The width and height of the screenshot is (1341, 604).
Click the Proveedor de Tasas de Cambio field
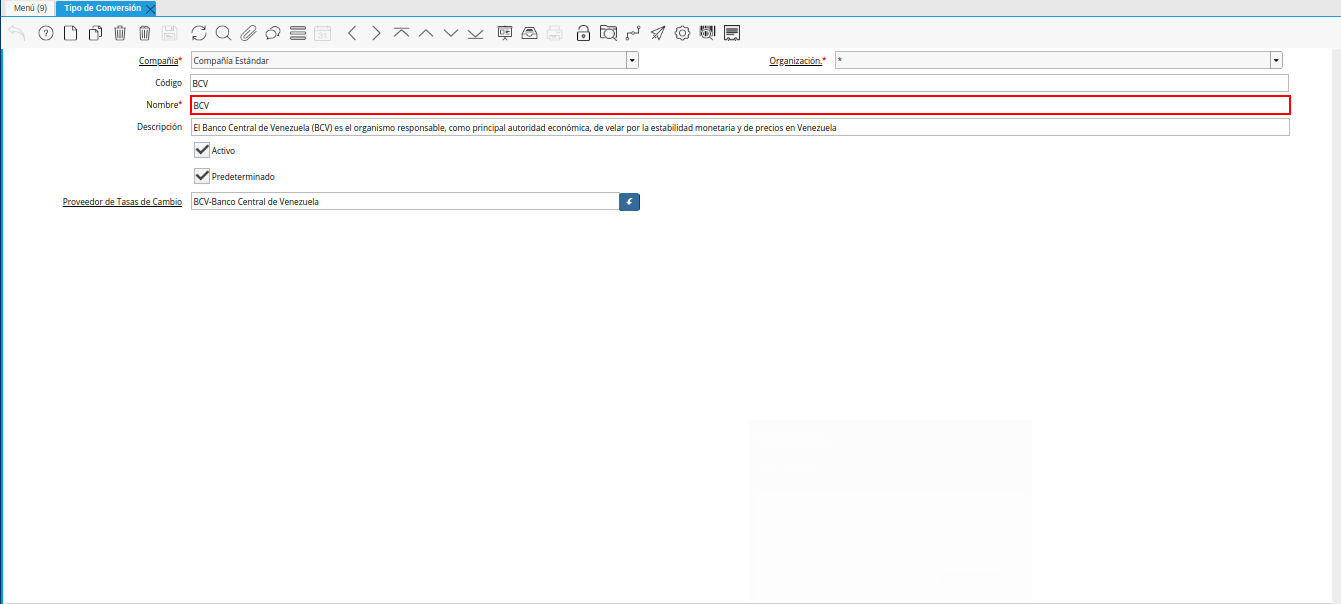(404, 201)
